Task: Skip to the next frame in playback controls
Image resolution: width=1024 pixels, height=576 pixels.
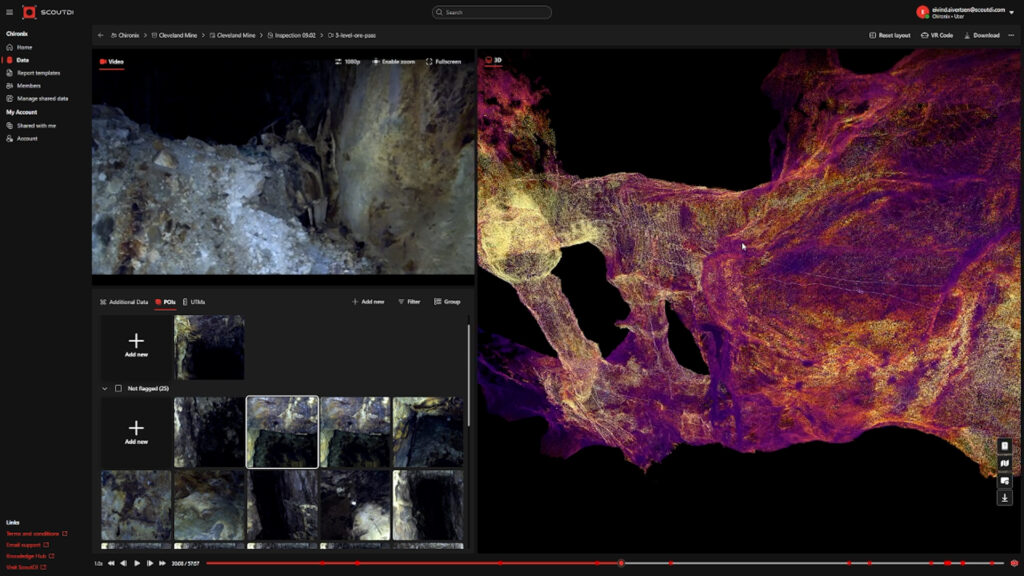Action: 150,563
